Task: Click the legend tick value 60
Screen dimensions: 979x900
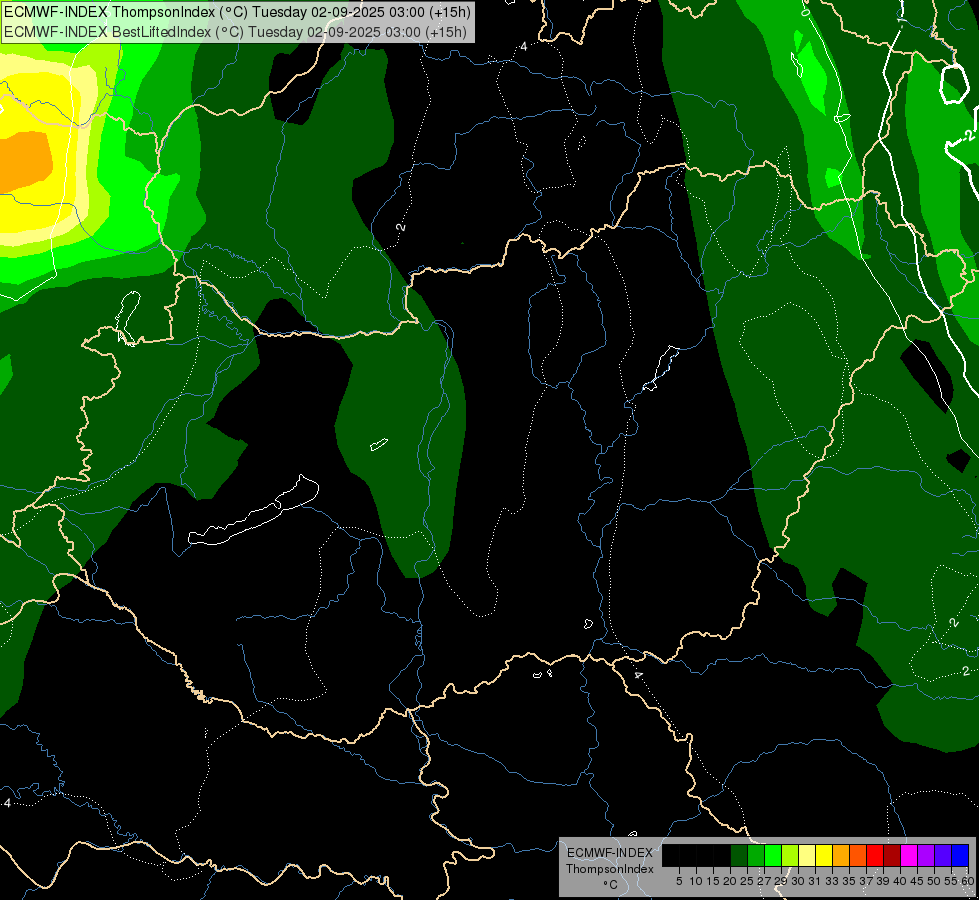Action: [x=968, y=881]
